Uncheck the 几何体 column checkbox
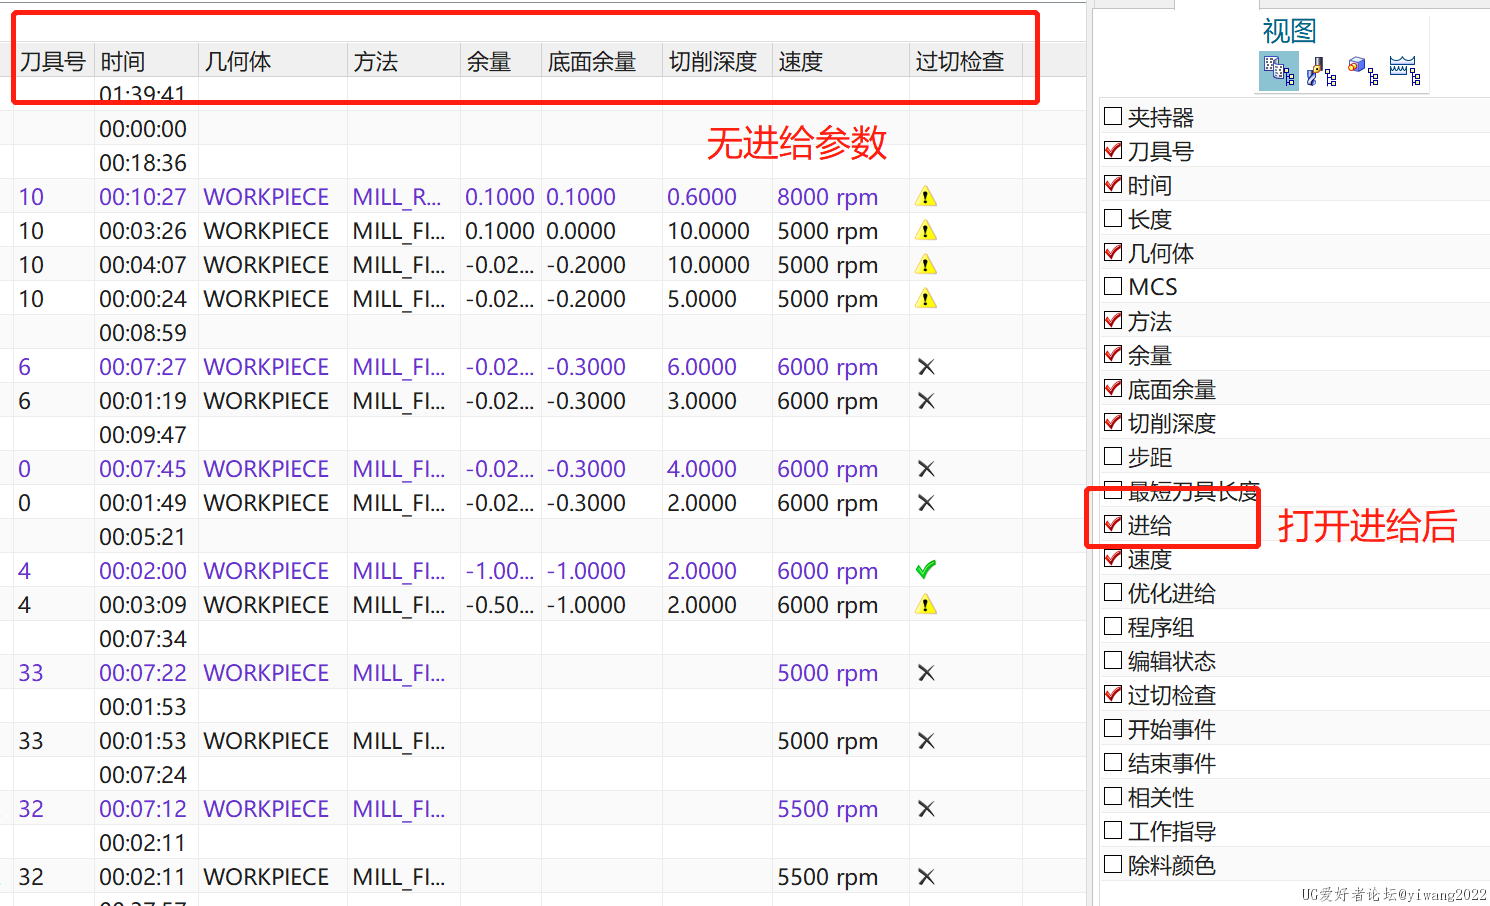 1112,252
